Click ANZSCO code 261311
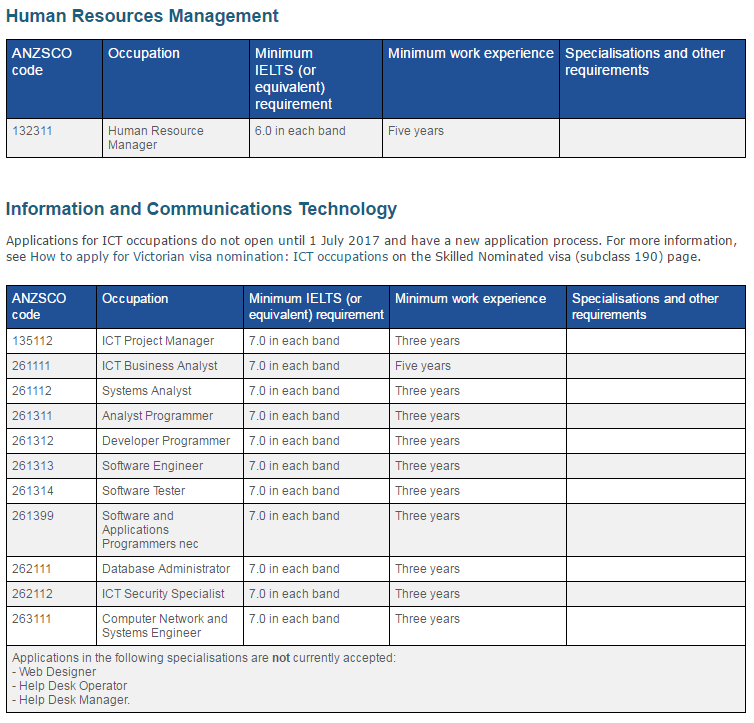This screenshot has width=754, height=723. [32, 416]
